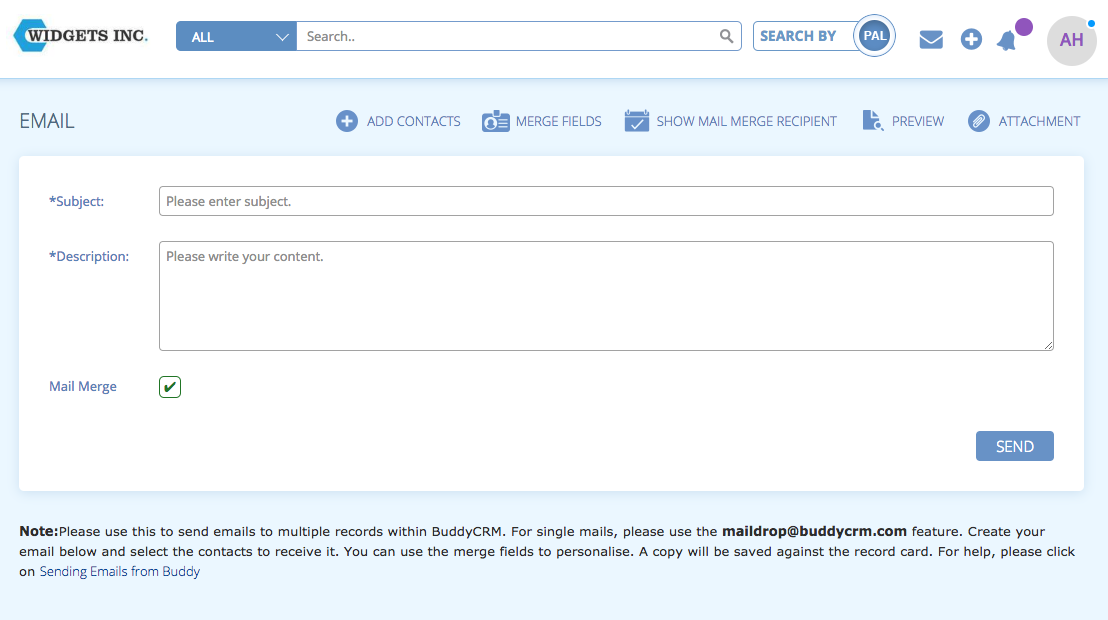Viewport: 1108px width, 620px height.
Task: Open the ALL search filter dropdown
Action: pos(236,35)
